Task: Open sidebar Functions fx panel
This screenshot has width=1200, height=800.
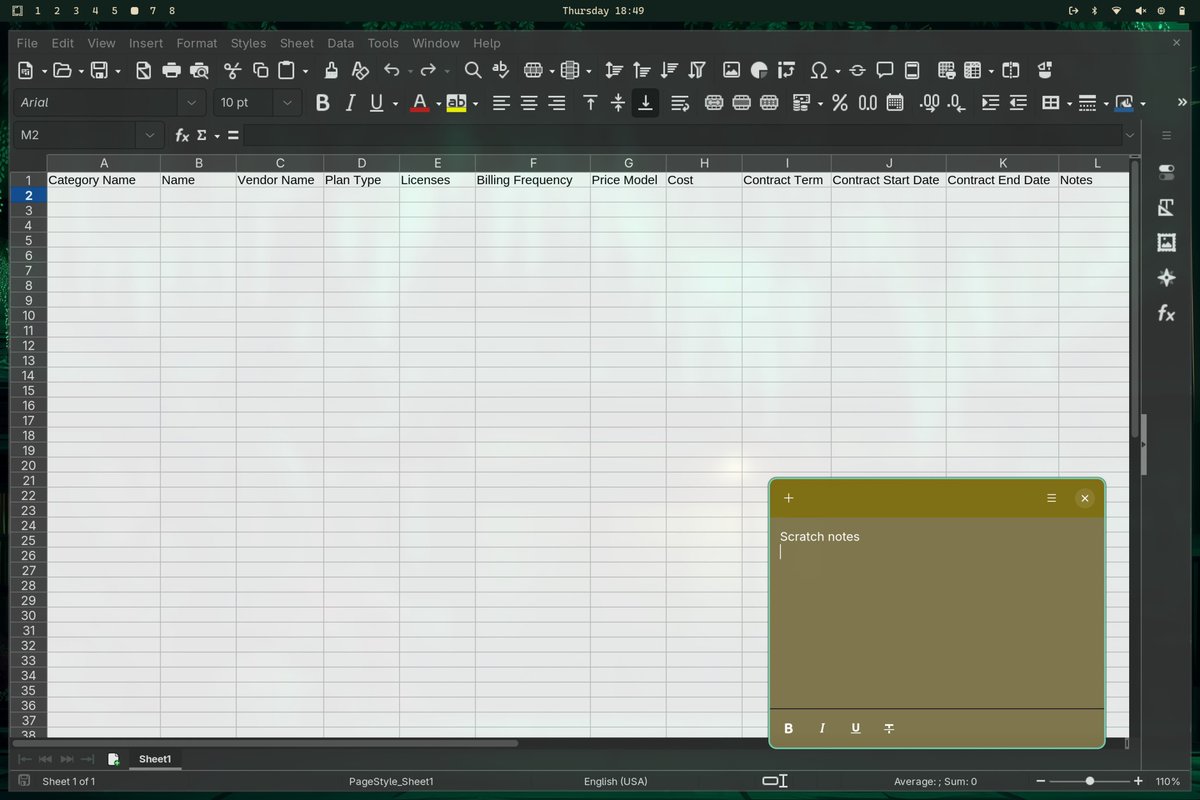Action: pyautogui.click(x=1166, y=314)
